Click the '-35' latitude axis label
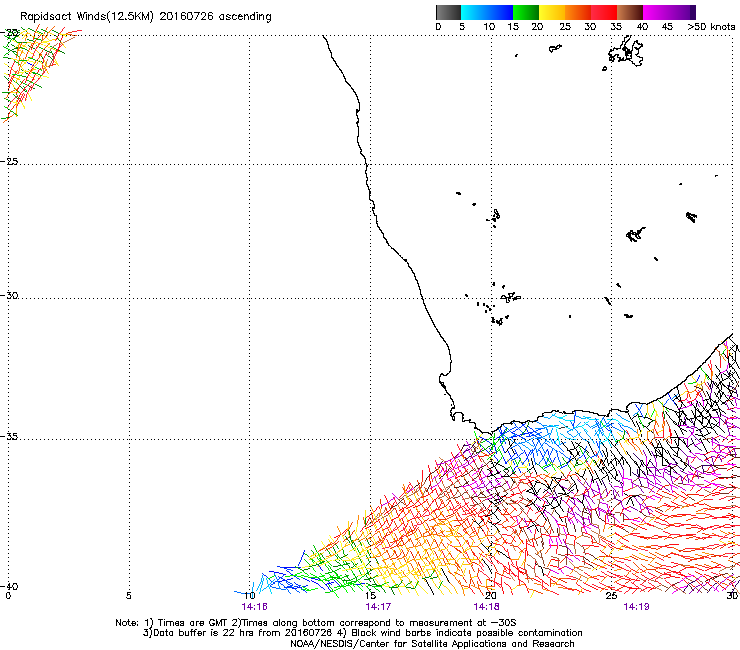 pyautogui.click(x=10, y=437)
